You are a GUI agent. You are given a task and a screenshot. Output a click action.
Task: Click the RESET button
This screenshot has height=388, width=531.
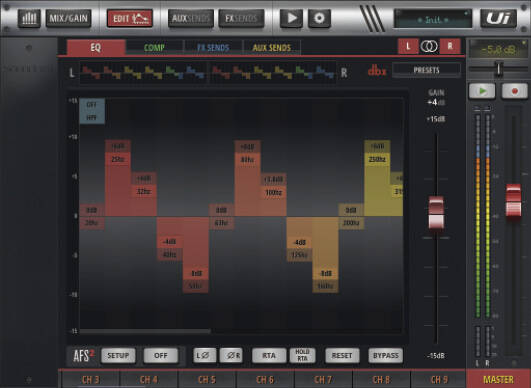click(342, 355)
